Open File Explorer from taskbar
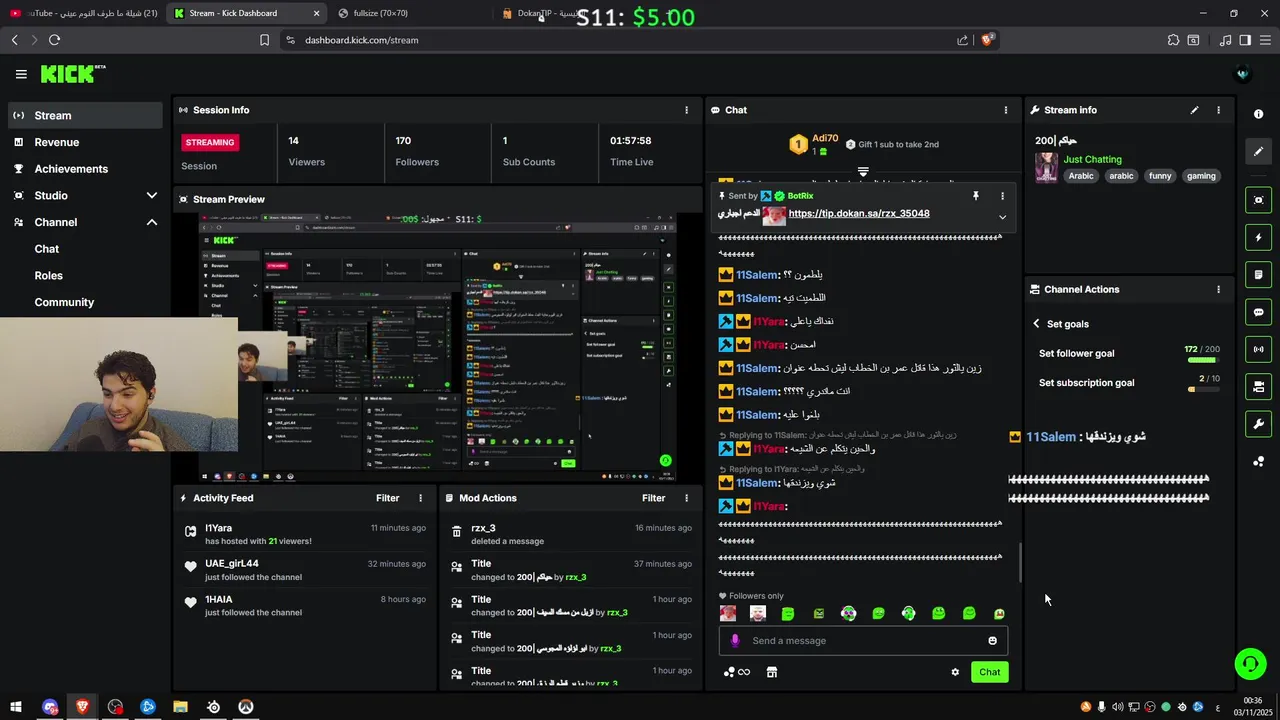The height and width of the screenshot is (720, 1280). point(180,707)
